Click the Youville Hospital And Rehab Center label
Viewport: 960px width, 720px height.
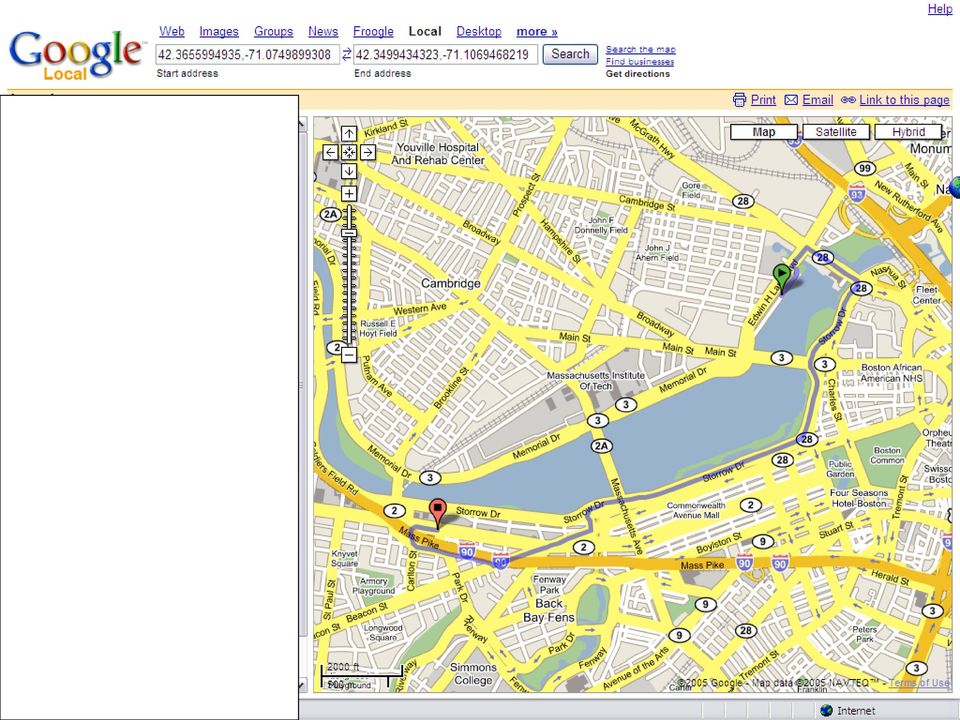[438, 154]
